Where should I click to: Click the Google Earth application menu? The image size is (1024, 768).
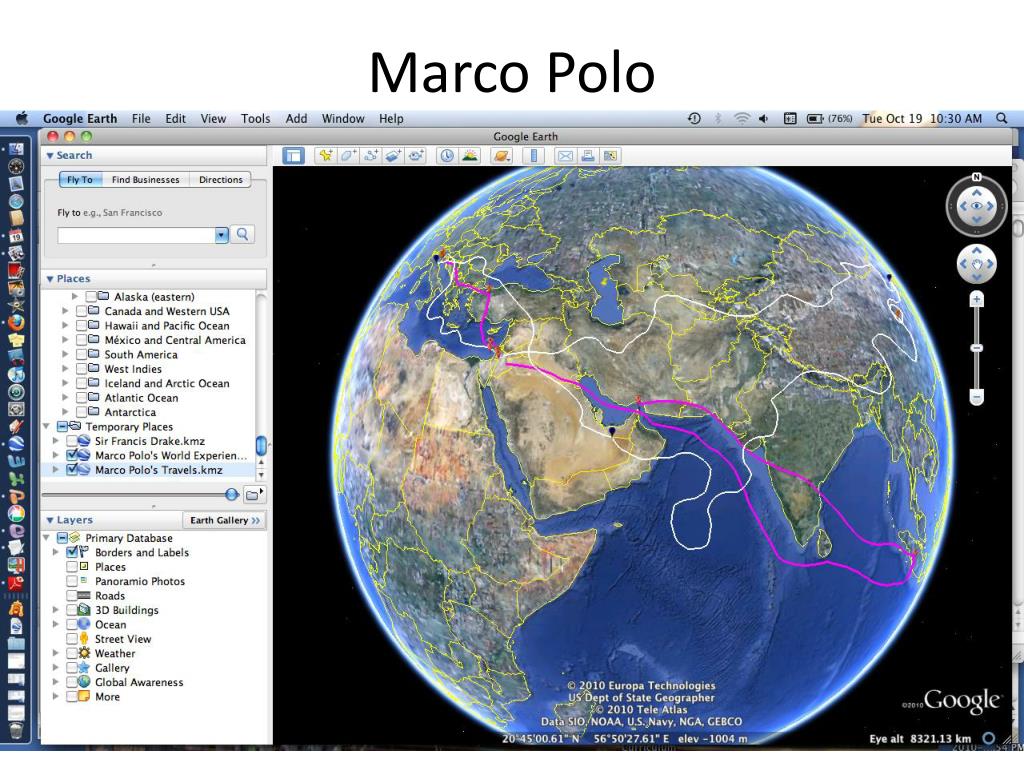80,118
